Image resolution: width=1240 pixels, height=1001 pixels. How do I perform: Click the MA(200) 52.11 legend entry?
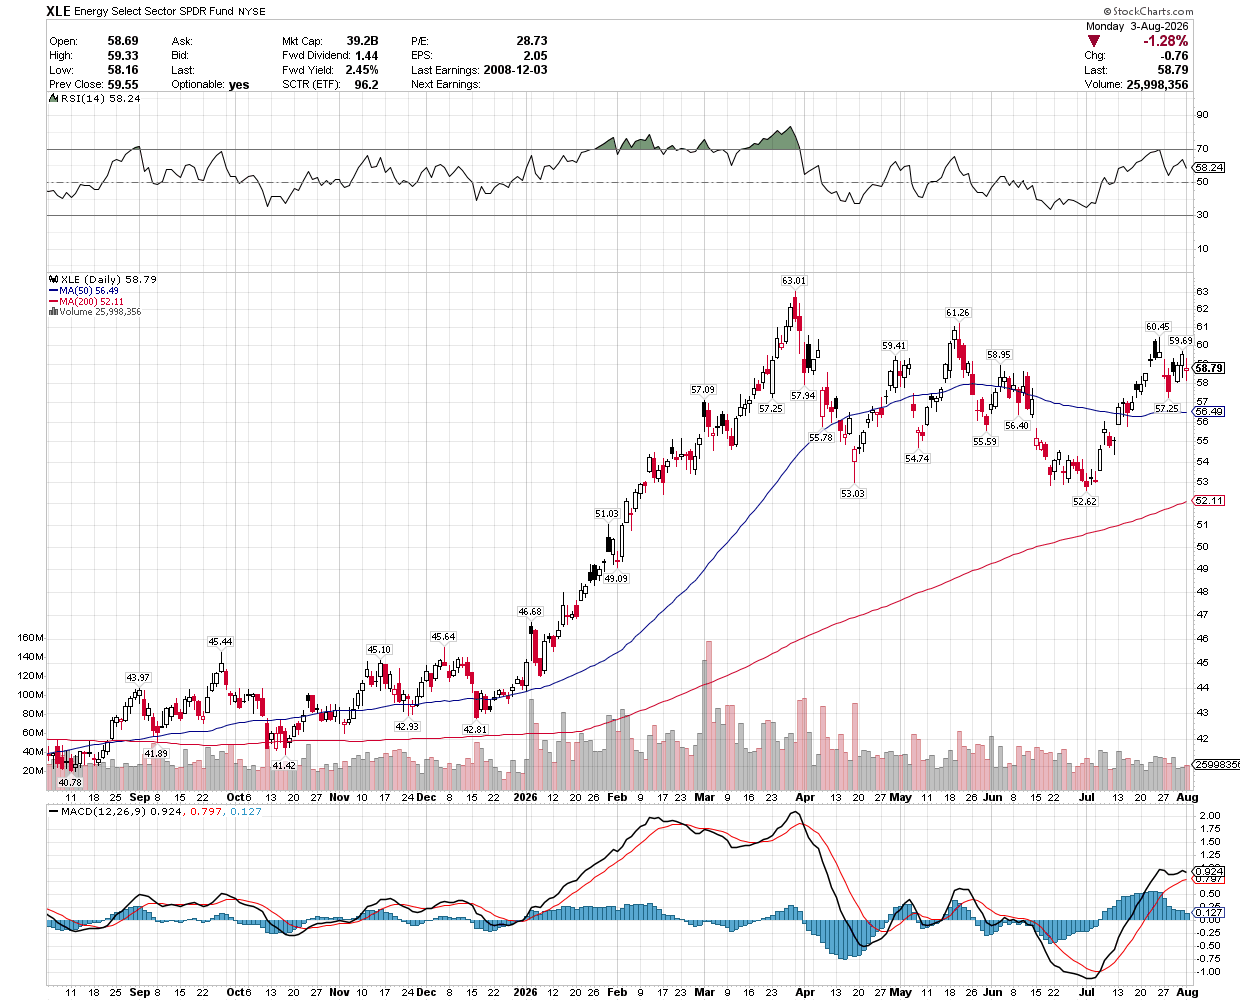pyautogui.click(x=86, y=302)
